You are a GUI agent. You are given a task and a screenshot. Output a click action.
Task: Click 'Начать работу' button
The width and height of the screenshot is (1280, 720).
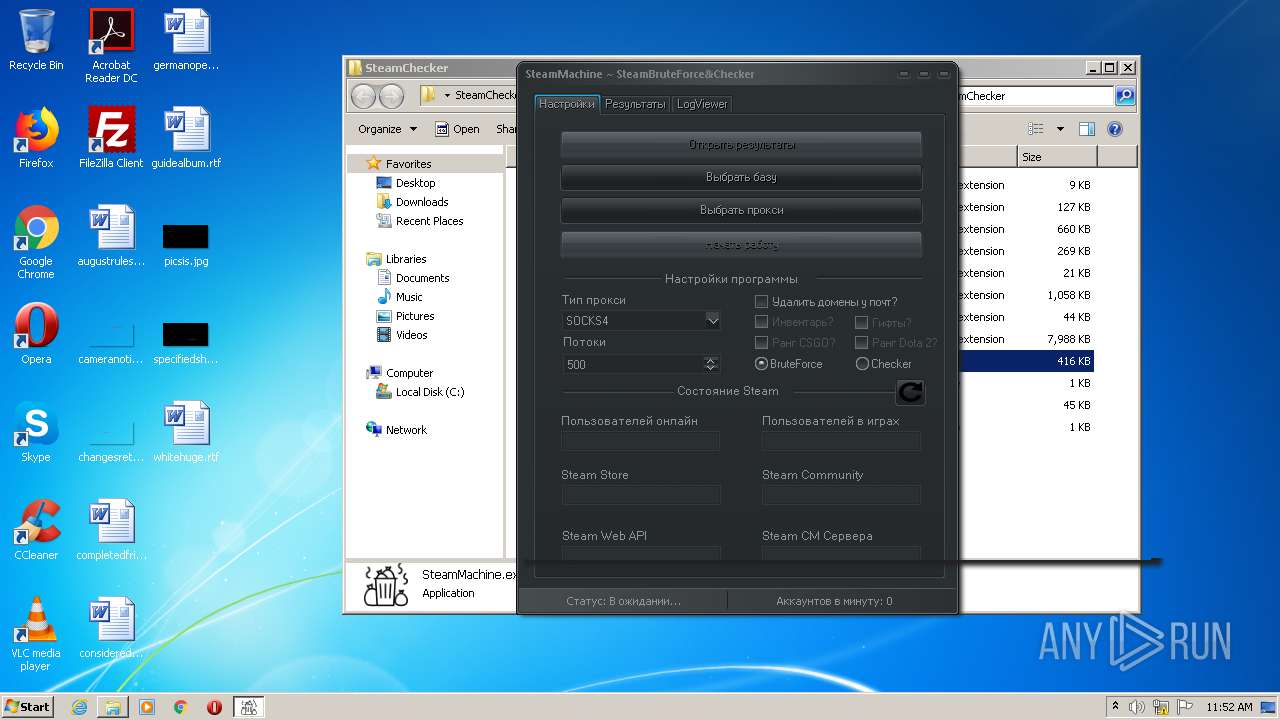(741, 244)
